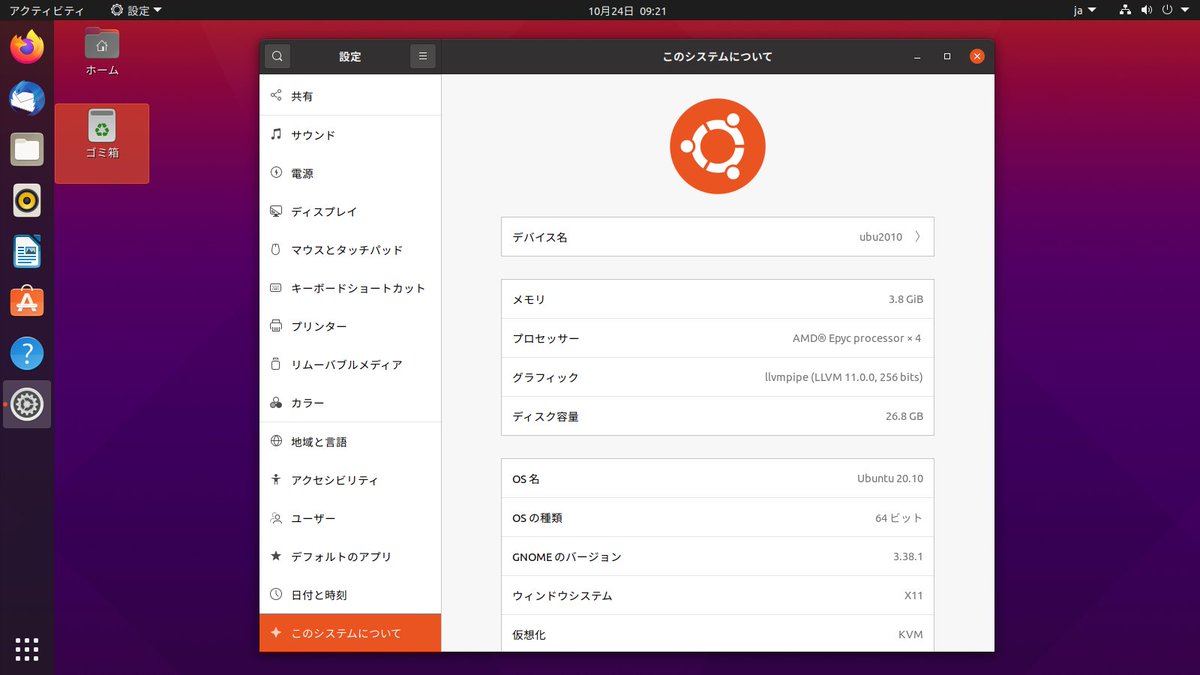
Task: Click the 日付と時刻 clock icon
Action: [x=276, y=595]
